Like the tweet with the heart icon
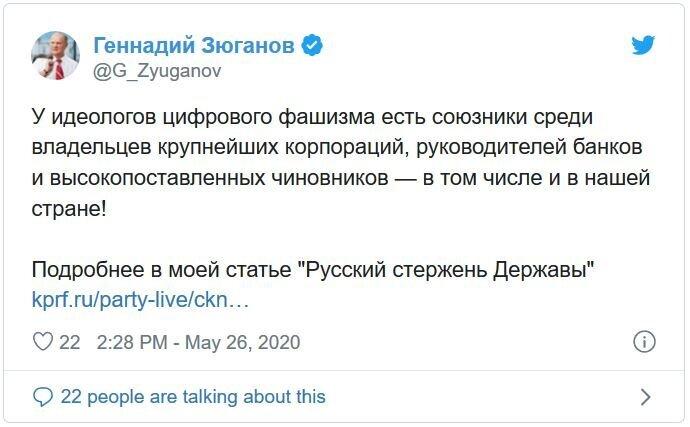 pyautogui.click(x=43, y=342)
